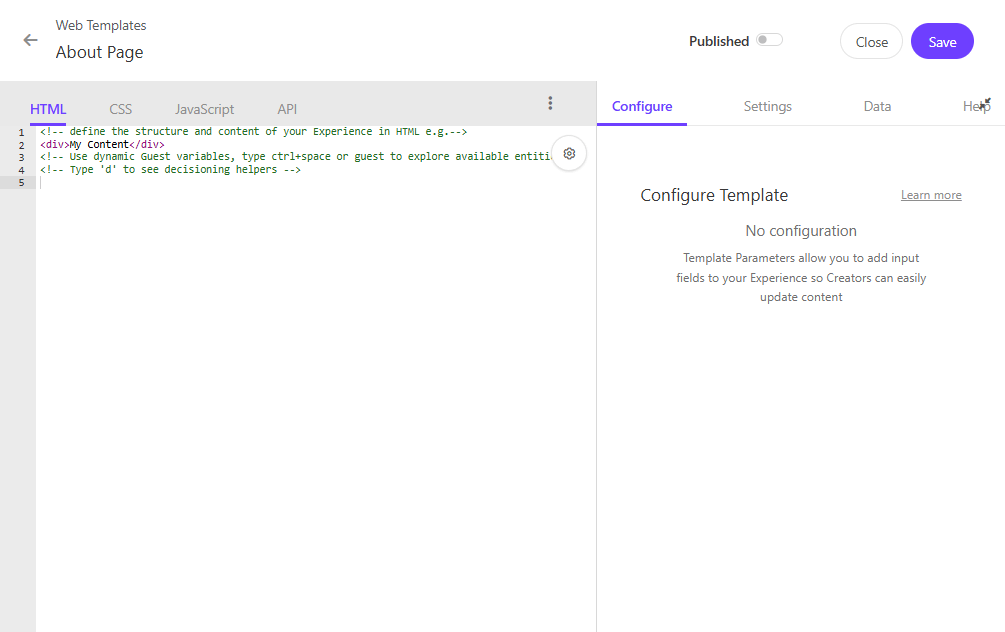Open the JavaScript editor tab
This screenshot has width=1005, height=632.
pyautogui.click(x=204, y=109)
